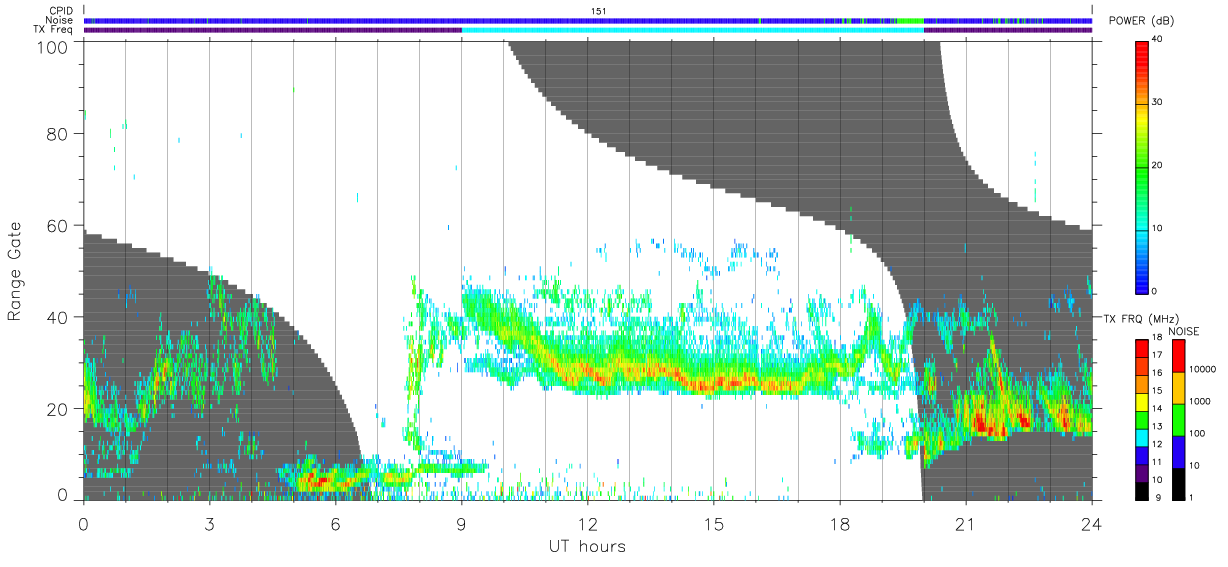Viewport: 1228px width, 567px height.
Task: Click the red 17–18 MHz swatch in TX FRQ legend
Action: (1142, 348)
